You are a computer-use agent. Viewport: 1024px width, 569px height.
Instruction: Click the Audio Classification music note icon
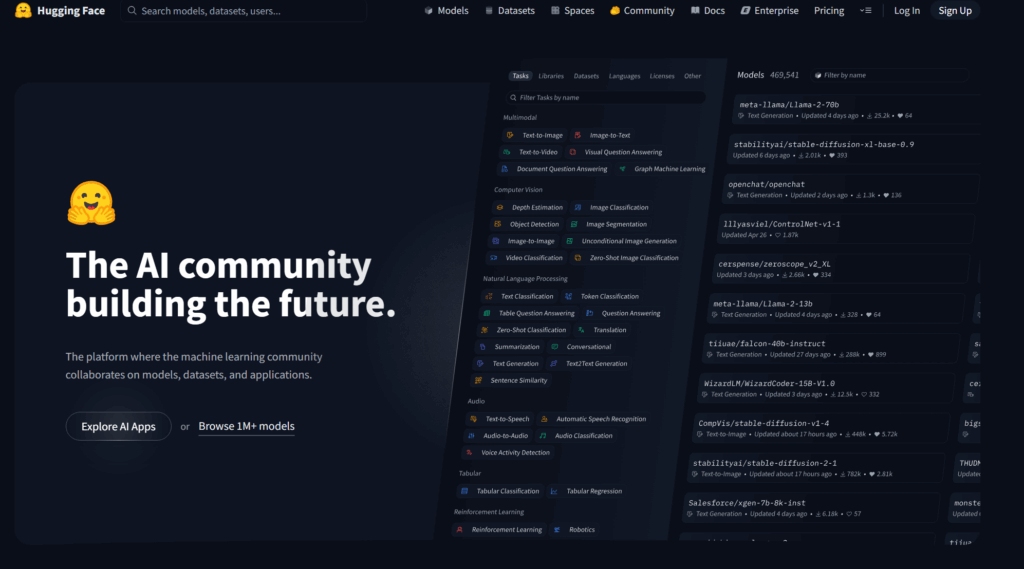click(543, 436)
